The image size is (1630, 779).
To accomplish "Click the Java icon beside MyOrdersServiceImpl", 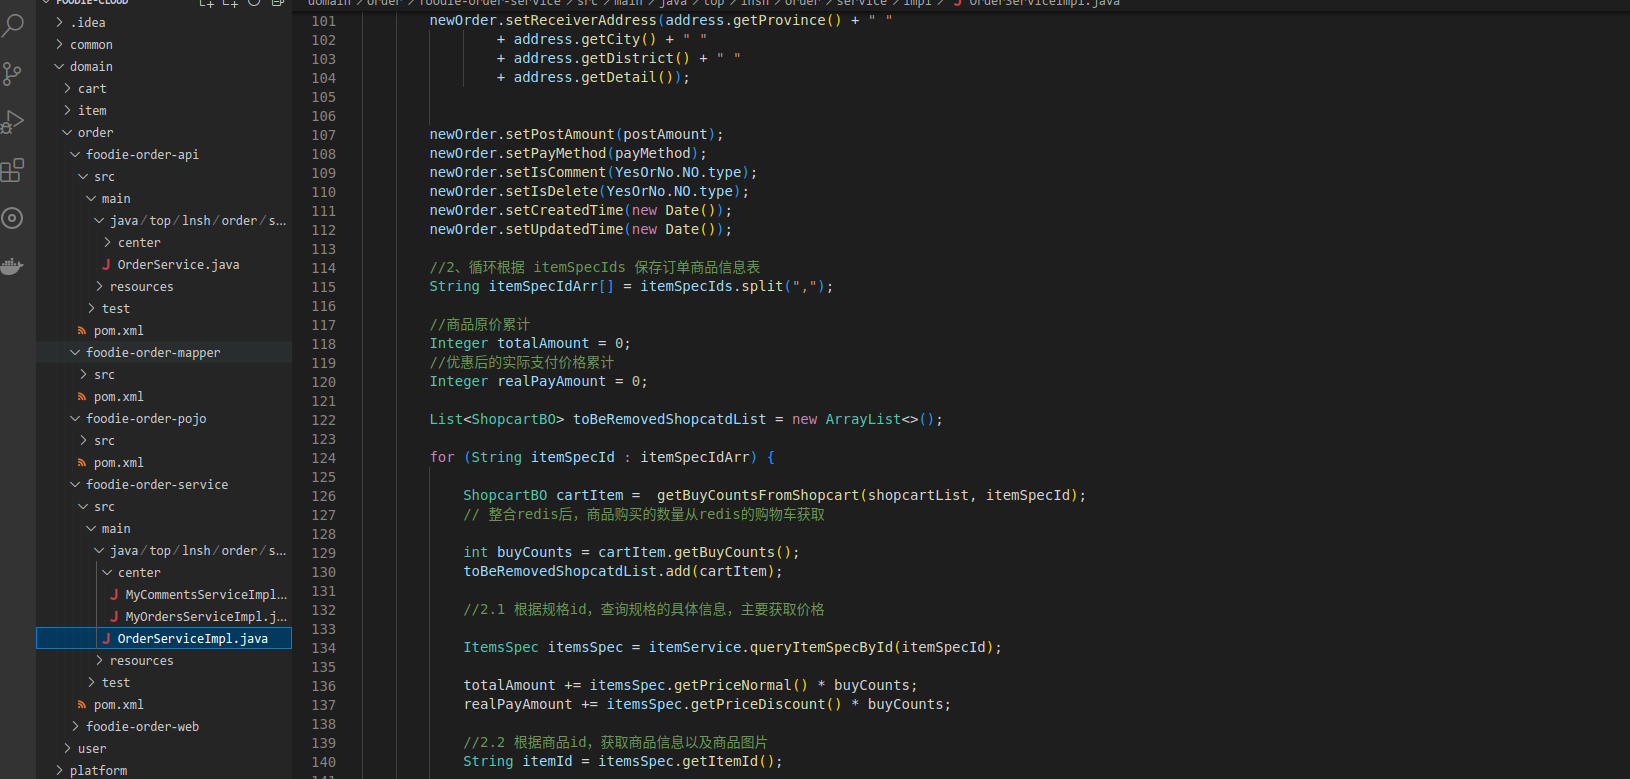I will tap(114, 617).
